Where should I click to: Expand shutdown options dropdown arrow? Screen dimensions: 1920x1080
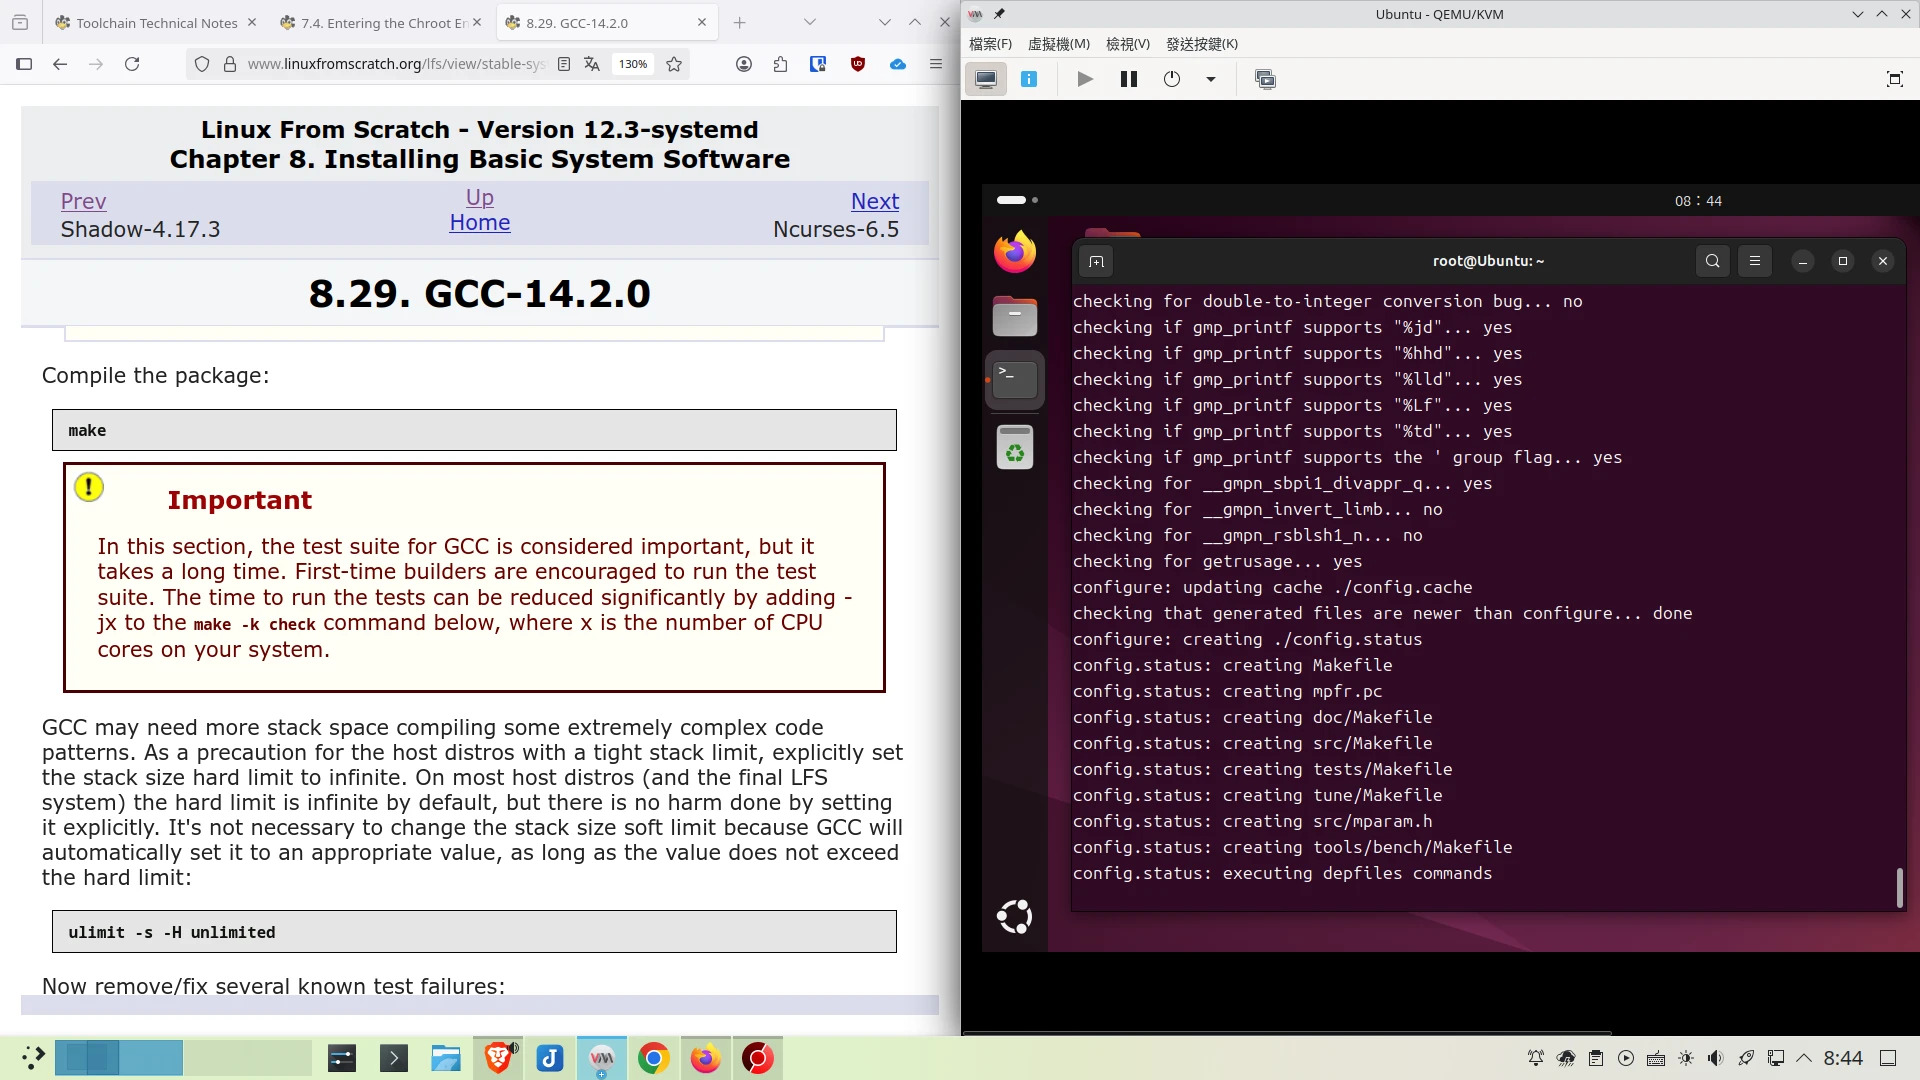click(x=1210, y=79)
